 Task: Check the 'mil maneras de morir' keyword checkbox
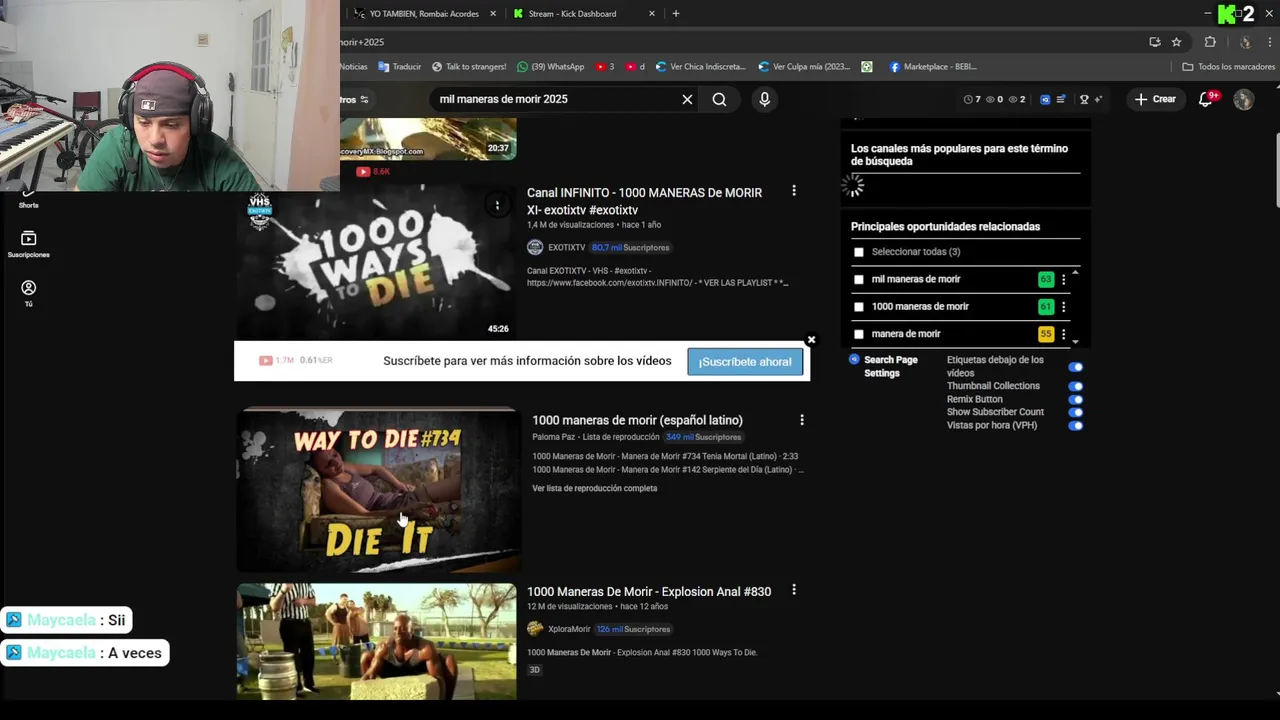coord(858,279)
